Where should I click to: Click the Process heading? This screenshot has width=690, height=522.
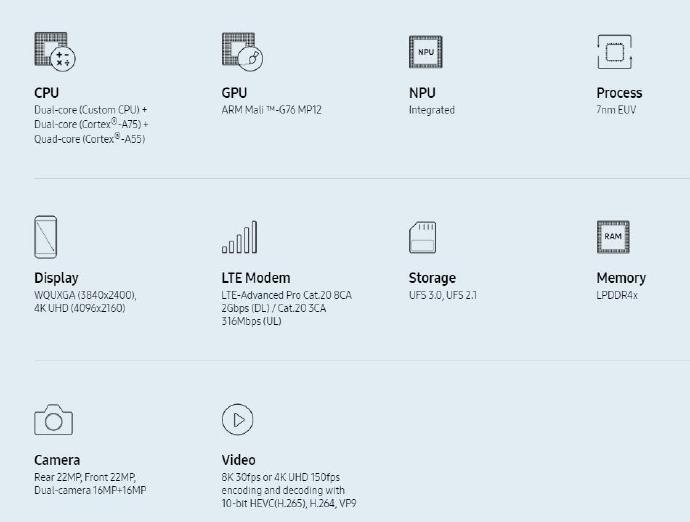pyautogui.click(x=619, y=93)
